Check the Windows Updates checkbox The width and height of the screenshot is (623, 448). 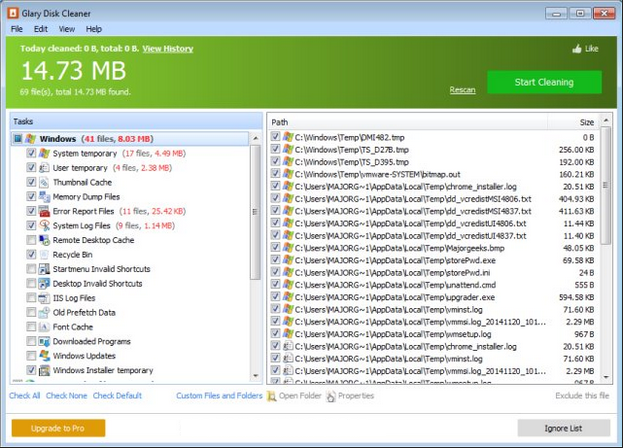(x=31, y=355)
